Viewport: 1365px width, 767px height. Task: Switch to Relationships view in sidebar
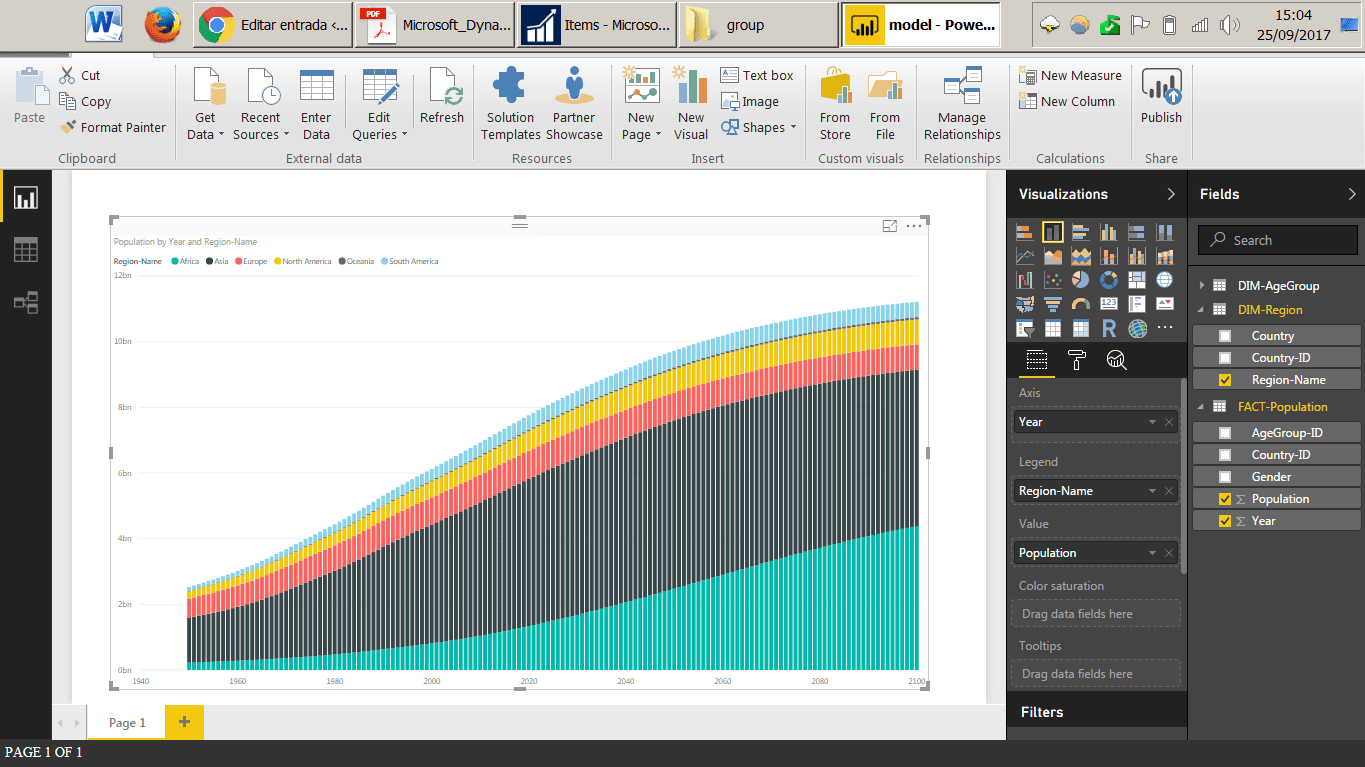point(25,302)
